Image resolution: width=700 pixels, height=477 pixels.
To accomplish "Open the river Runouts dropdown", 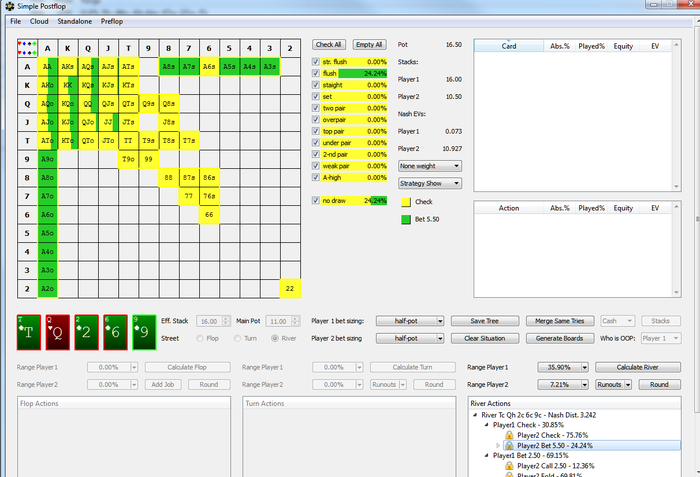I will [613, 385].
